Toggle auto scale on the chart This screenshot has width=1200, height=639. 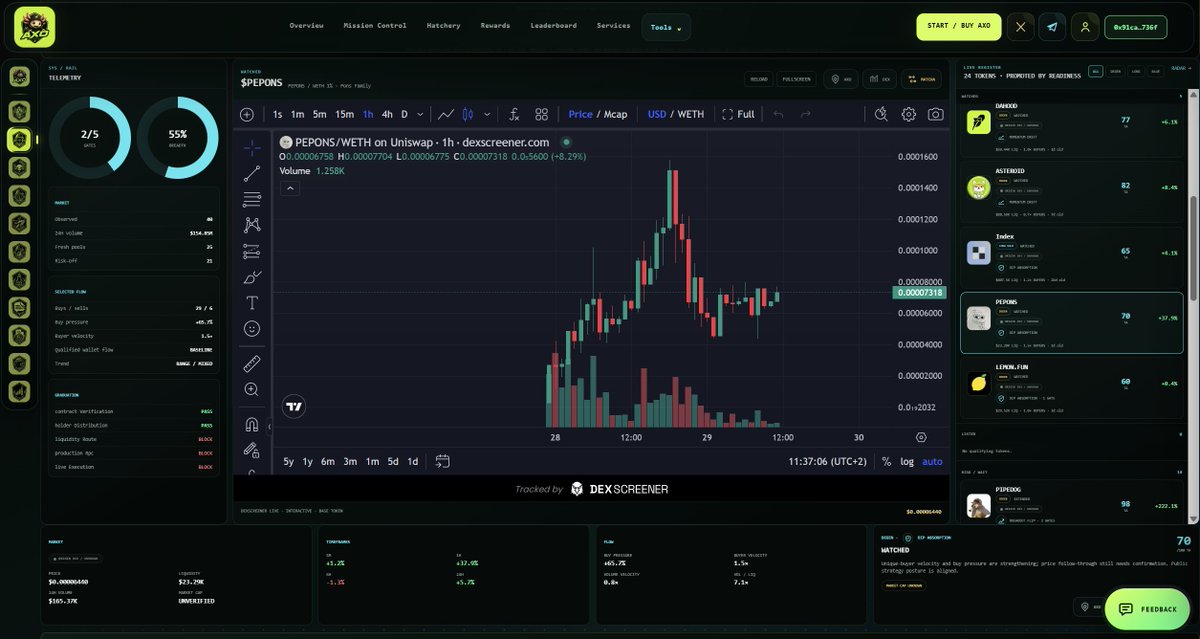[x=932, y=461]
